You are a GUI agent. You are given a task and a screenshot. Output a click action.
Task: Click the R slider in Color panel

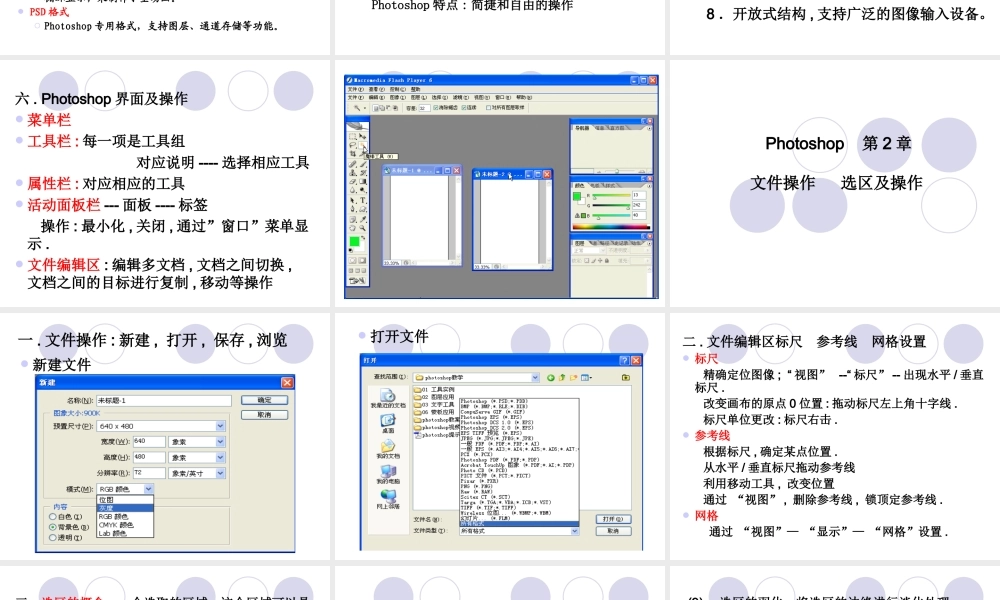click(x=612, y=195)
